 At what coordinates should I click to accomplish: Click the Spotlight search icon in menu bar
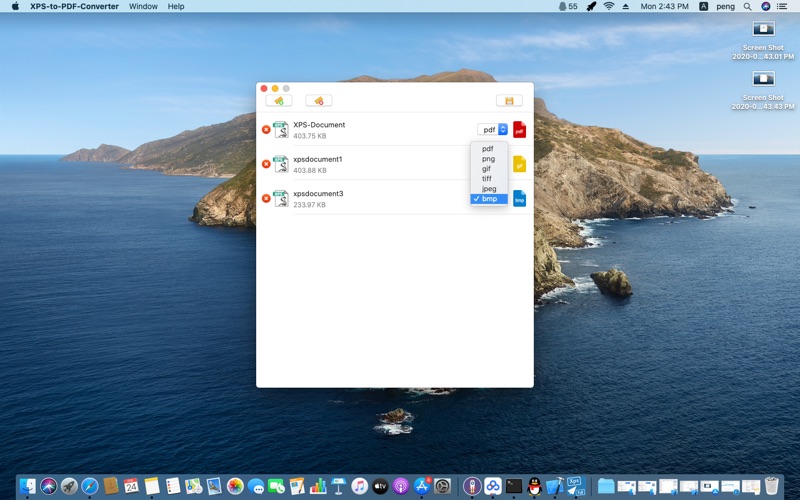(747, 6)
